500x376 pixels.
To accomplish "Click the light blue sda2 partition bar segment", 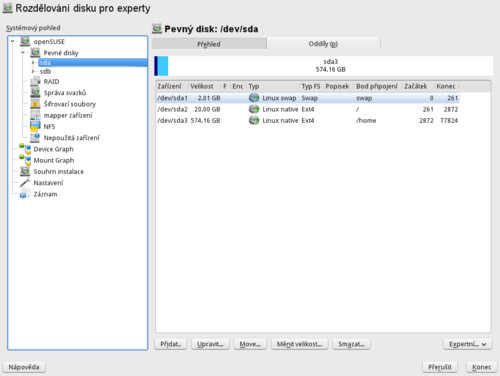I will [163, 66].
